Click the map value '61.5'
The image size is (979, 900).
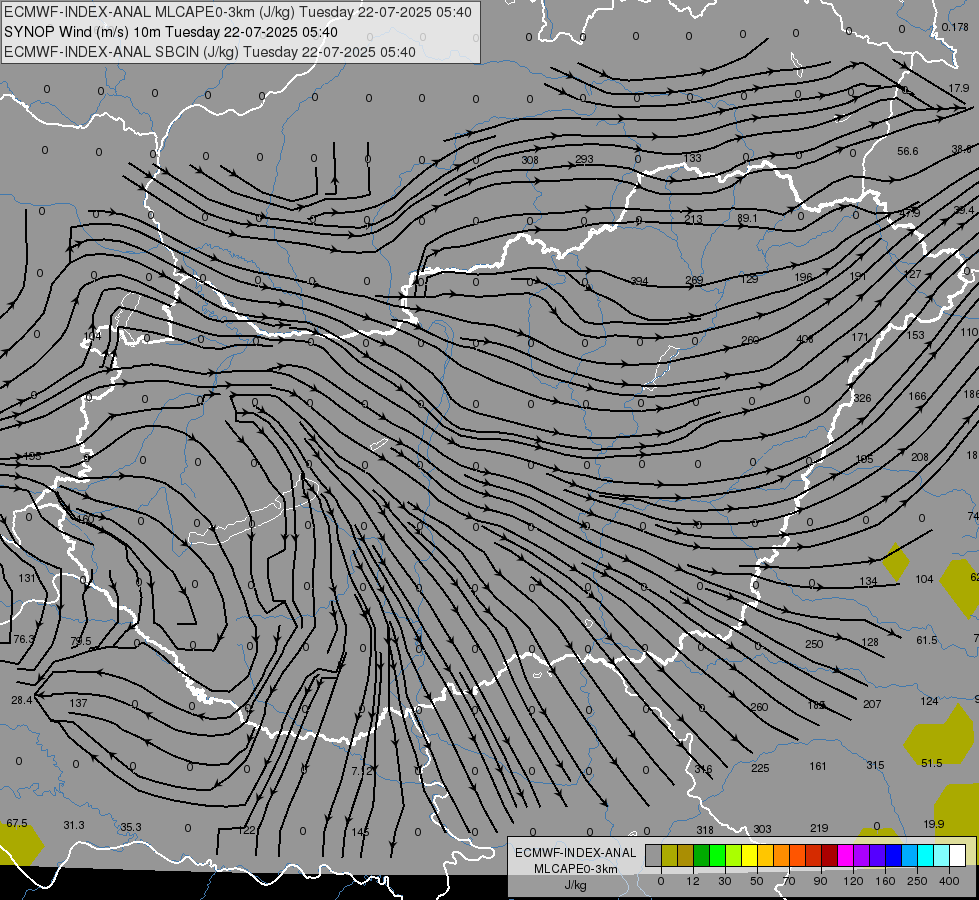pyautogui.click(x=927, y=640)
